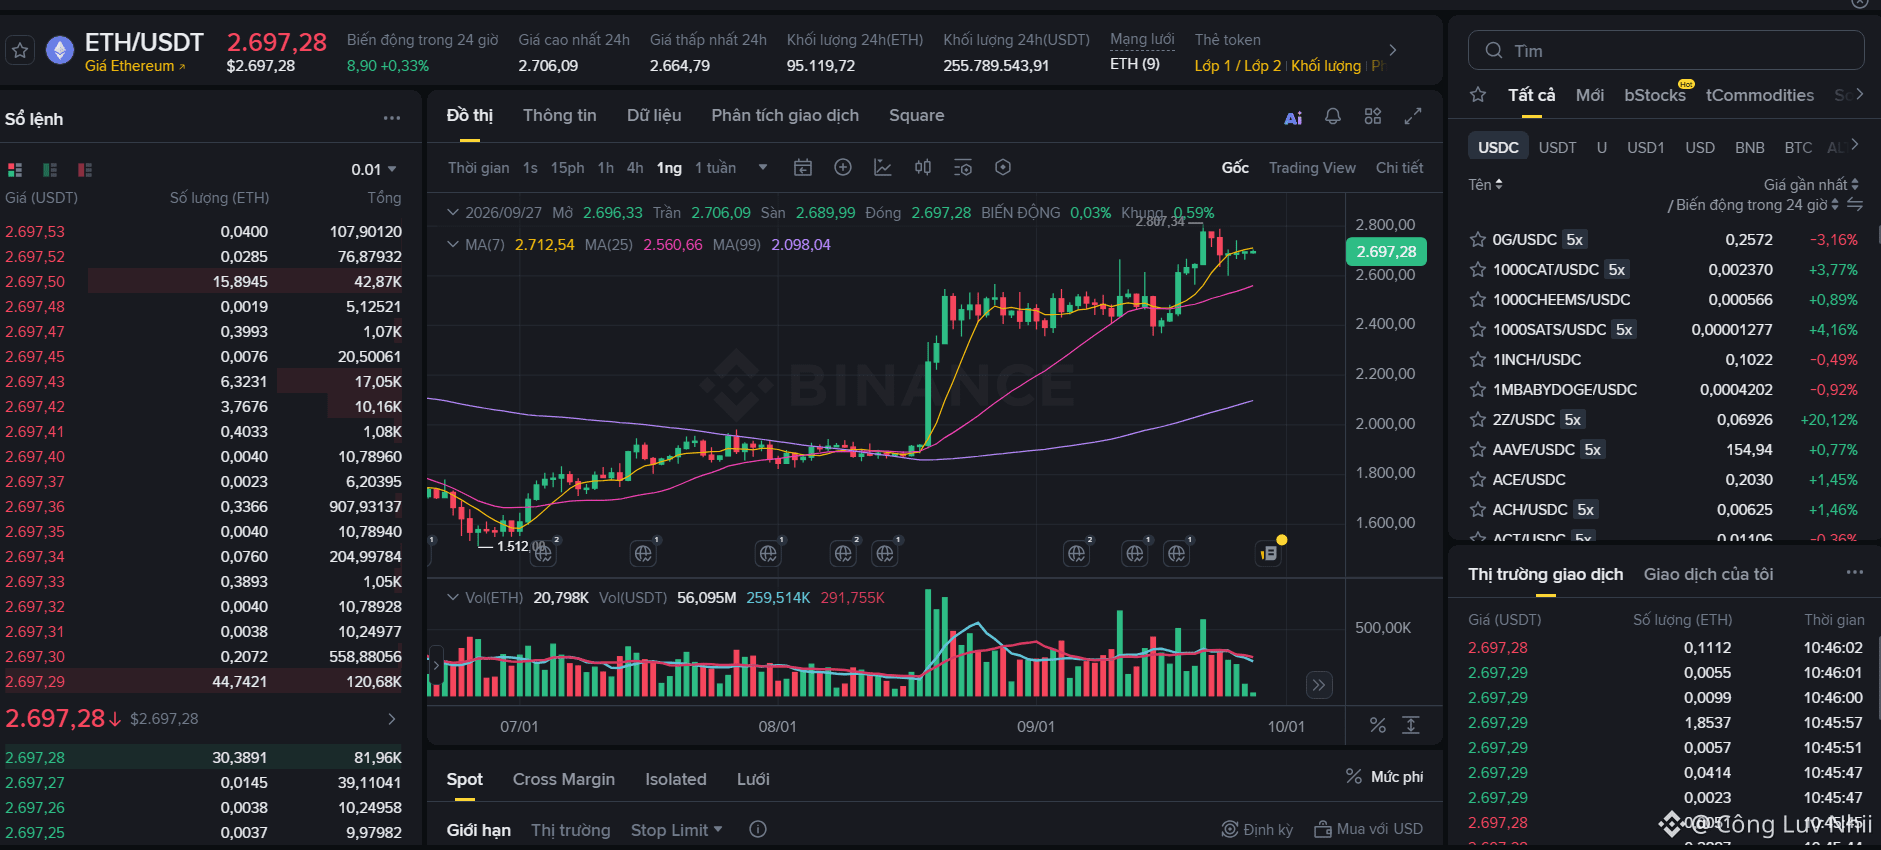Switch chart to Trading View

click(1312, 168)
